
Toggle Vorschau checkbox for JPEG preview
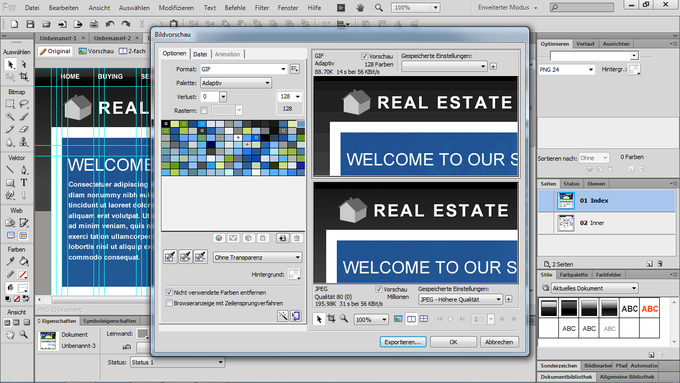click(379, 289)
